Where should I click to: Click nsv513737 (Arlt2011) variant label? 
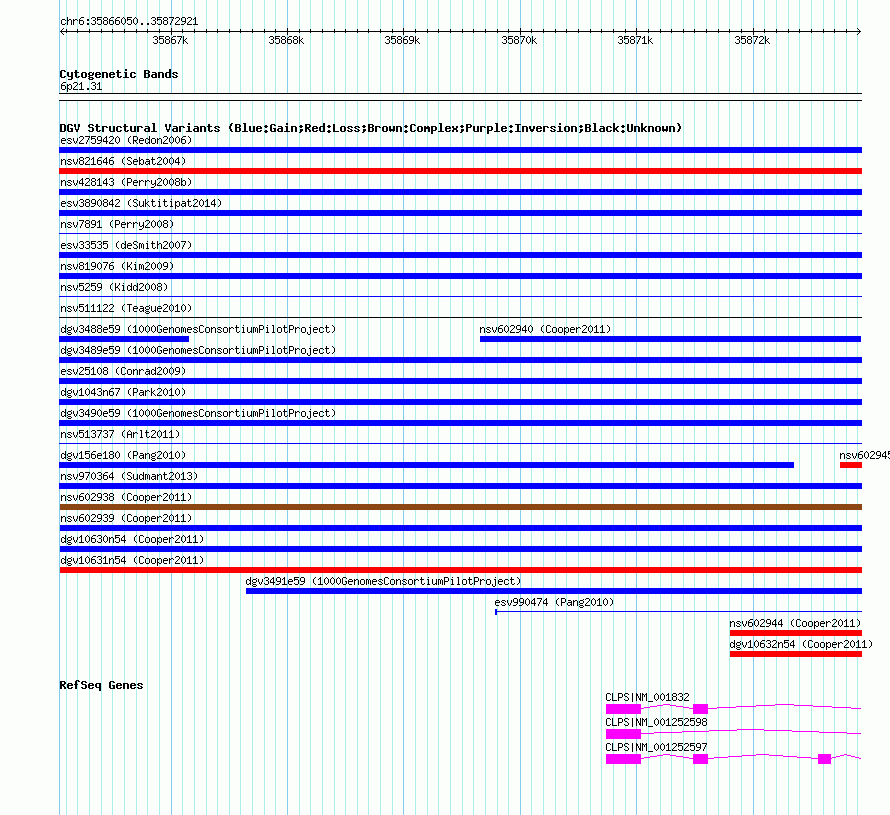[120, 434]
